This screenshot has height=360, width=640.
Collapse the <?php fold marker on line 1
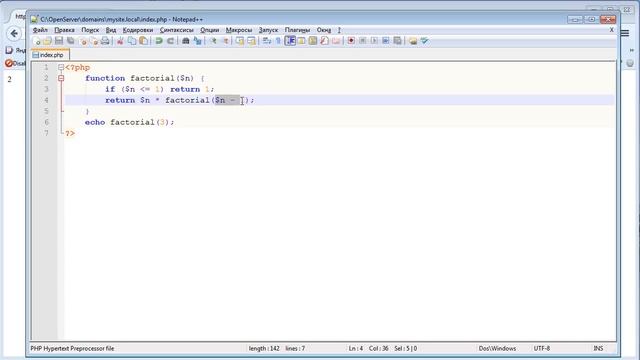point(61,67)
